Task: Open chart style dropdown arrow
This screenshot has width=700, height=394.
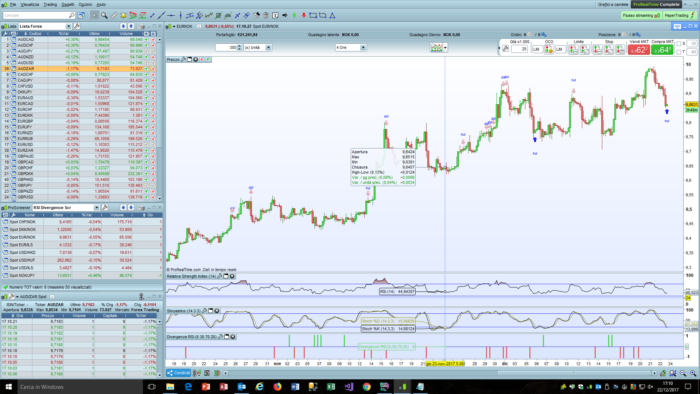Action: point(445,47)
